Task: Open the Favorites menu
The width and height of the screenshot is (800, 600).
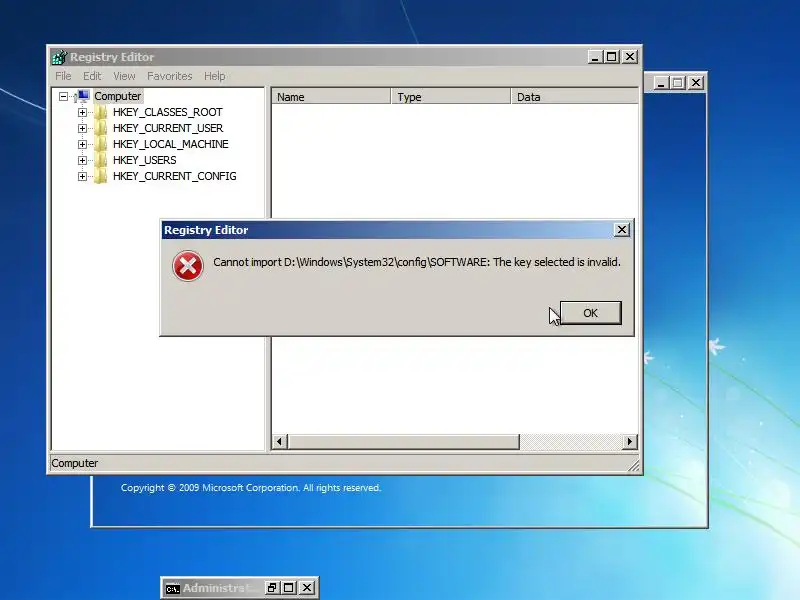Action: coord(169,76)
